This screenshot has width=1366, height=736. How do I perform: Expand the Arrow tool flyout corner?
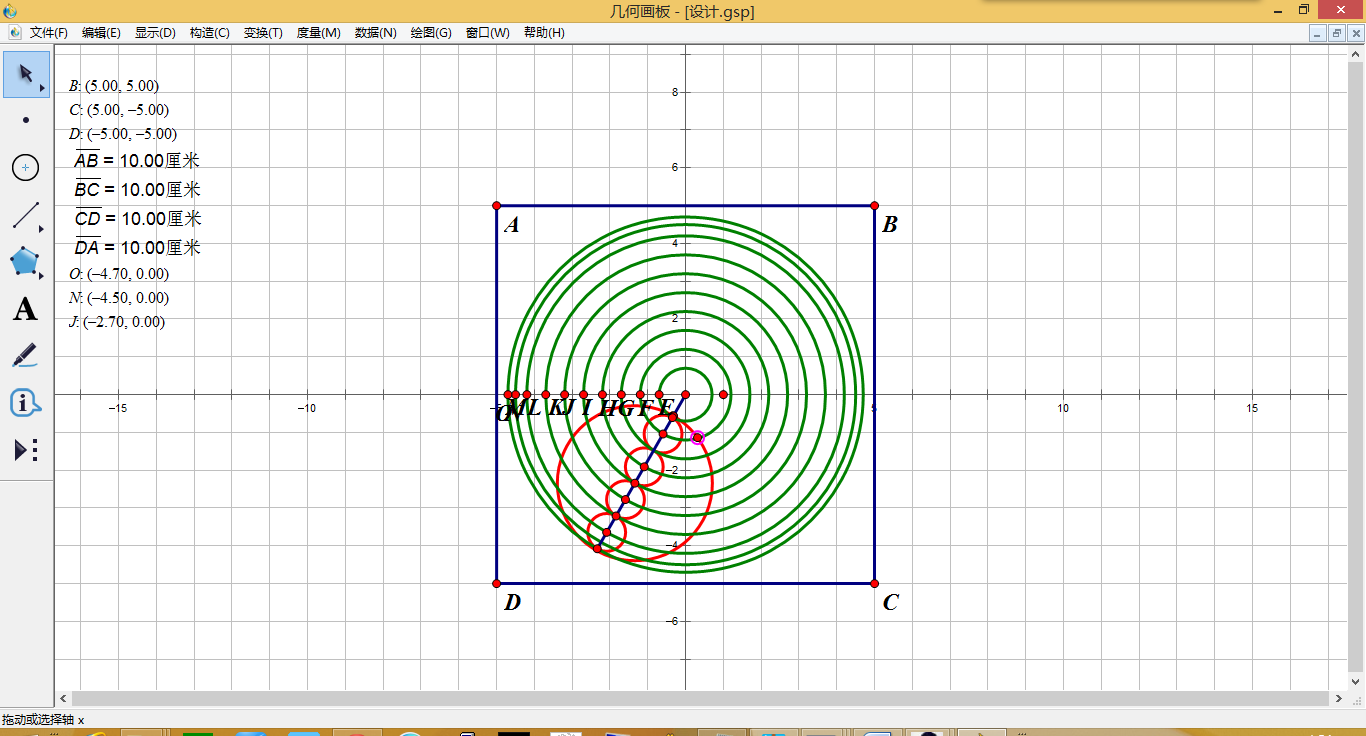(x=42, y=89)
